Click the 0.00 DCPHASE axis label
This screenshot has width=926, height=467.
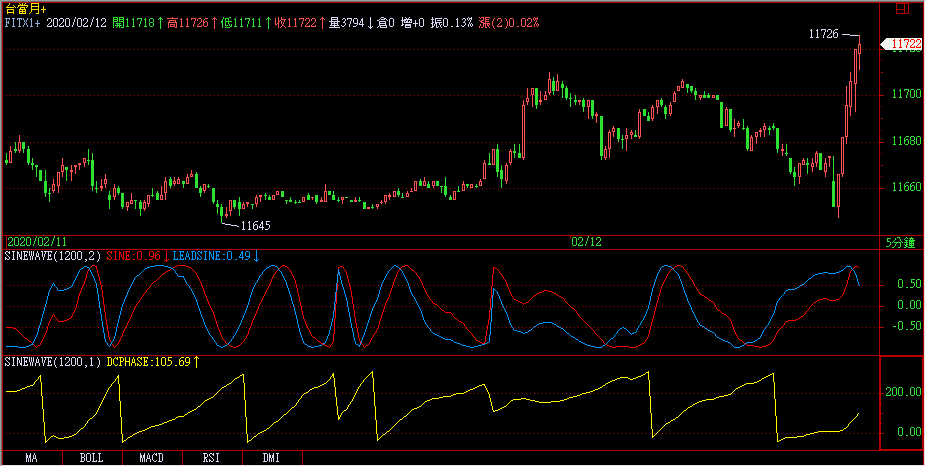[909, 433]
